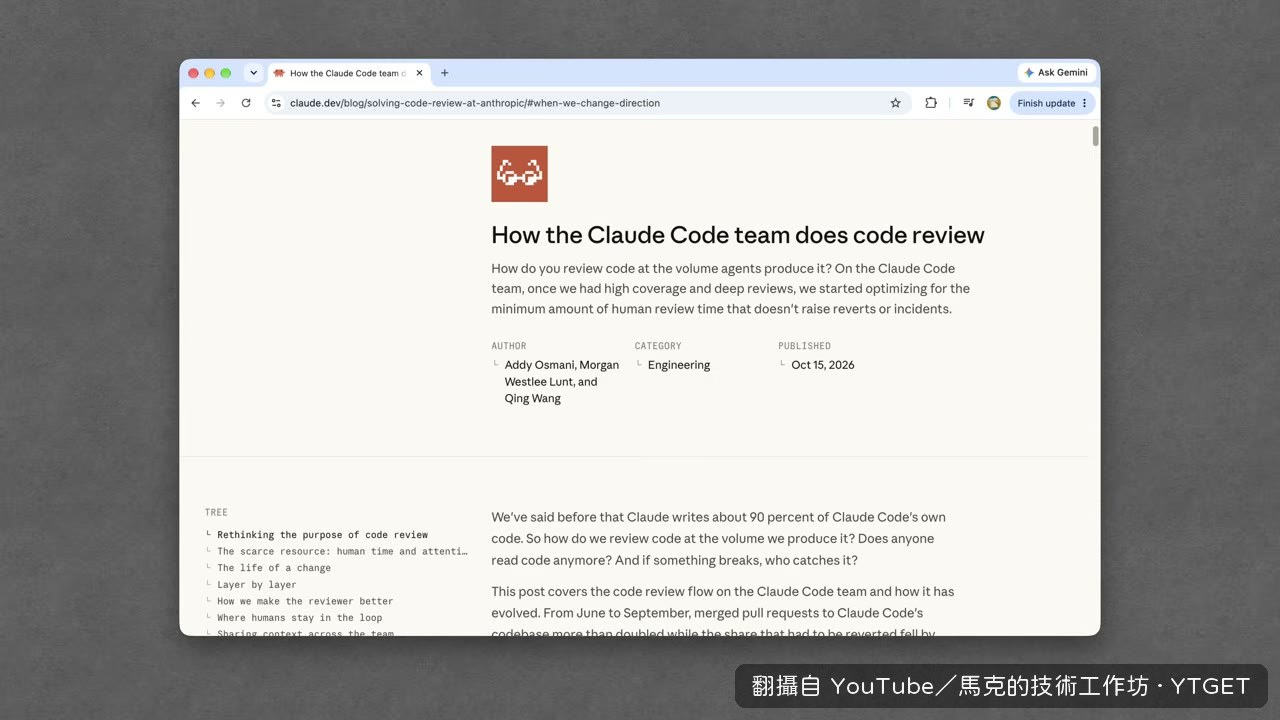The image size is (1280, 720).
Task: Click the article title heading
Action: (x=738, y=235)
